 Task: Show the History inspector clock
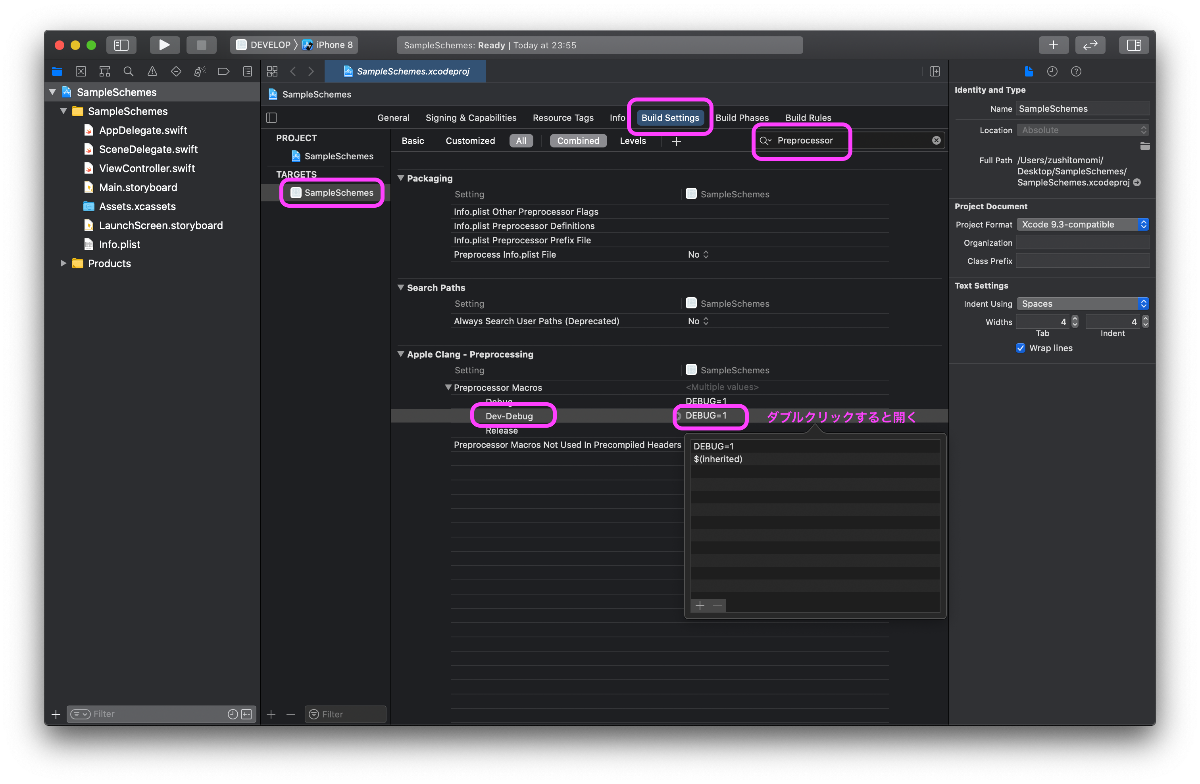coord(1052,72)
